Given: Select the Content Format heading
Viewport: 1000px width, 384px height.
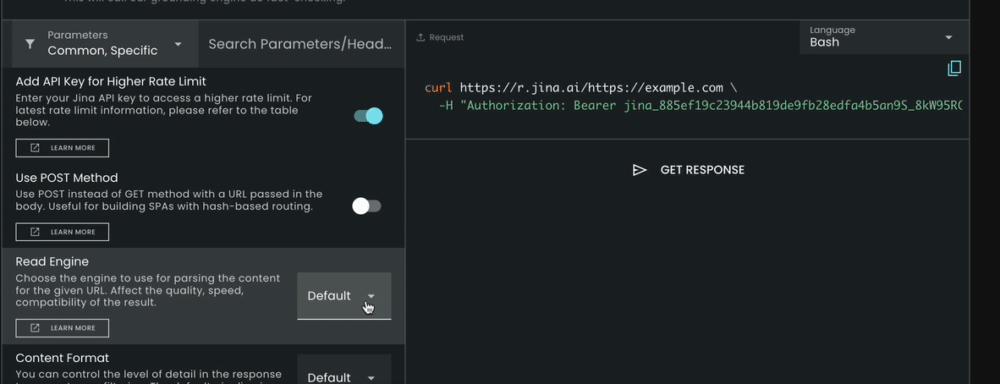Looking at the screenshot, I should pos(62,358).
